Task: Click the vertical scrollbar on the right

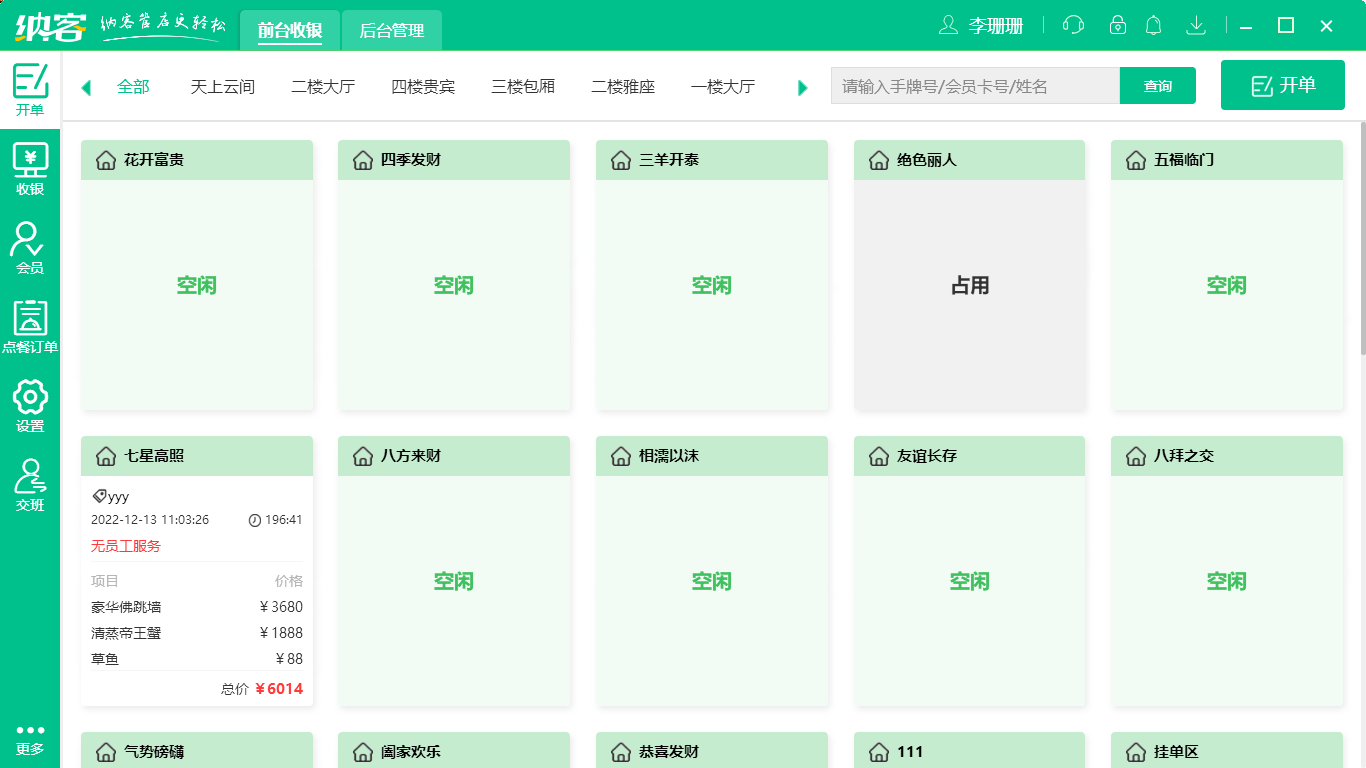Action: [1362, 240]
